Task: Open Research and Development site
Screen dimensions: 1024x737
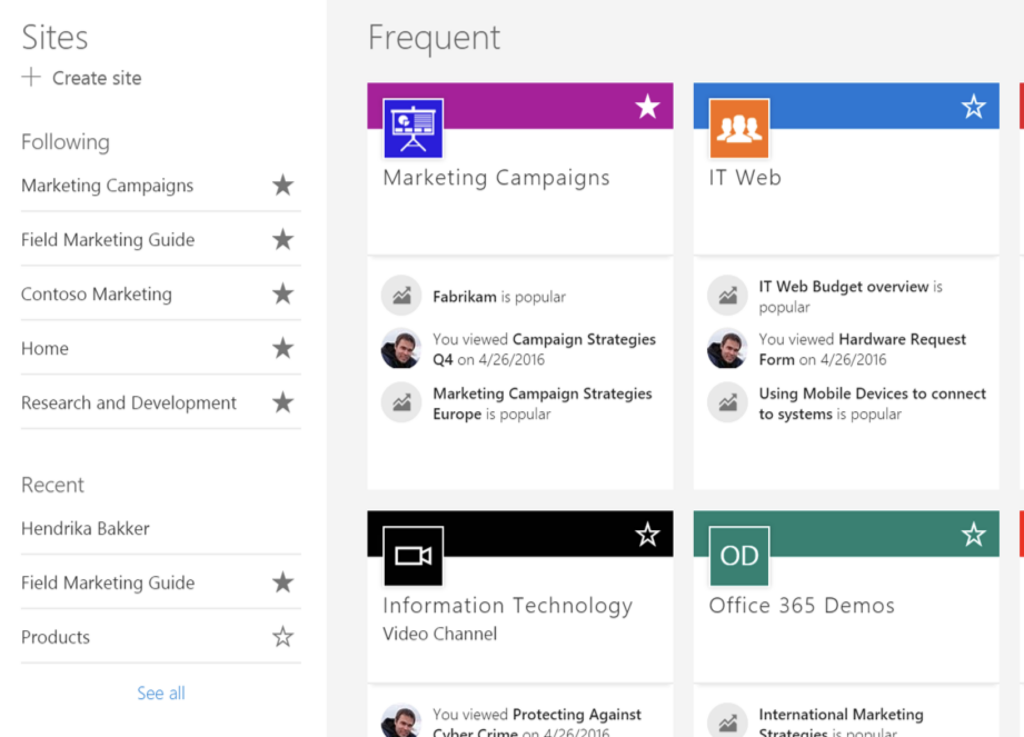Action: pyautogui.click(x=129, y=403)
